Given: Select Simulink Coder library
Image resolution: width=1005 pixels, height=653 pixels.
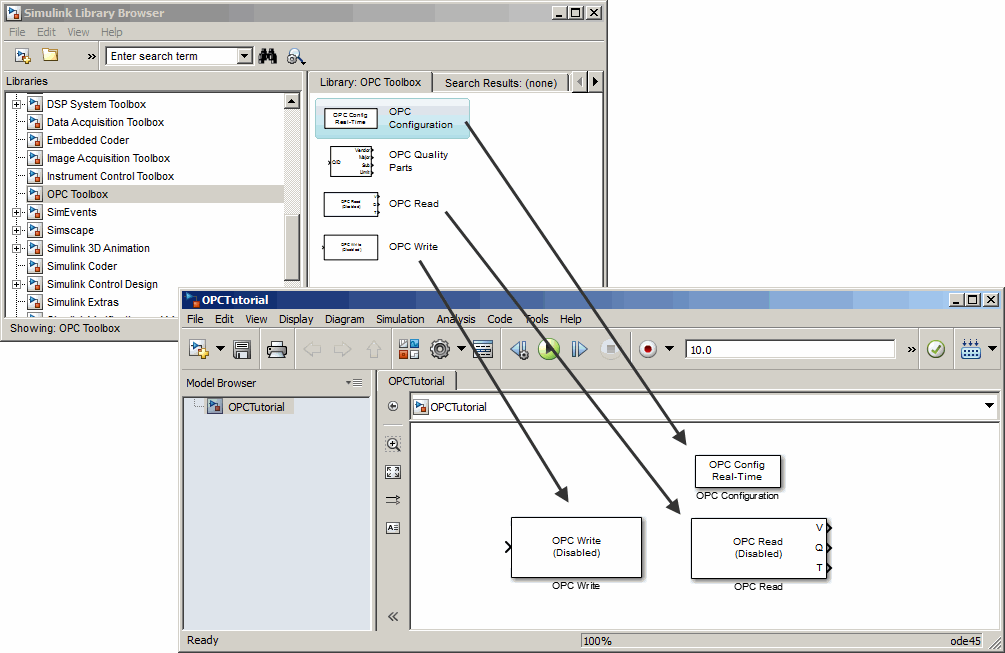Looking at the screenshot, I should coord(82,266).
